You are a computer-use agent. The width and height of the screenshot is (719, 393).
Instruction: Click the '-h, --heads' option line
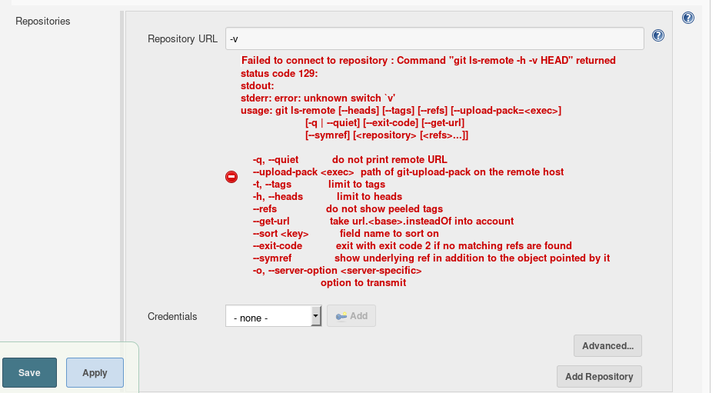327,197
